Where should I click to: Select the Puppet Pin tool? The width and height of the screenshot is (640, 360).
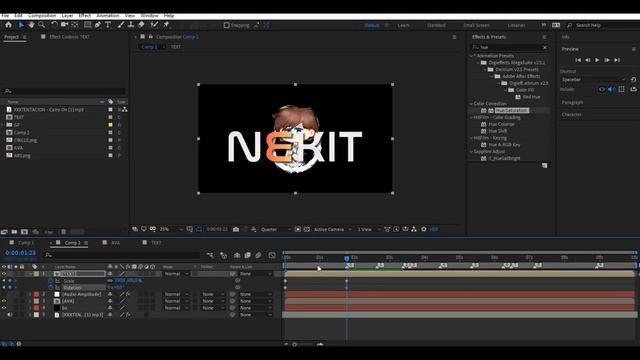coord(166,25)
